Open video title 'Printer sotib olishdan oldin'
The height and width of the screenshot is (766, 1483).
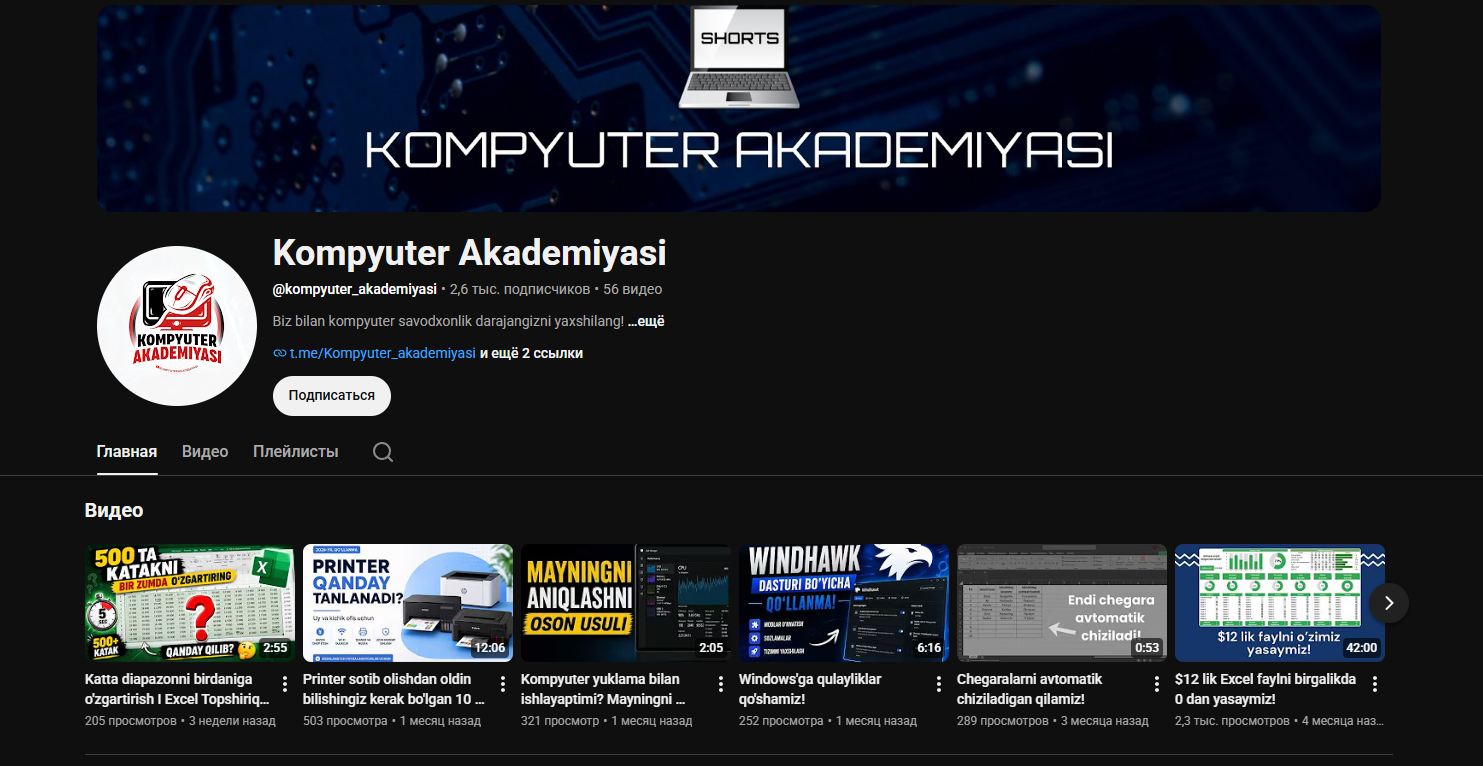coord(394,689)
